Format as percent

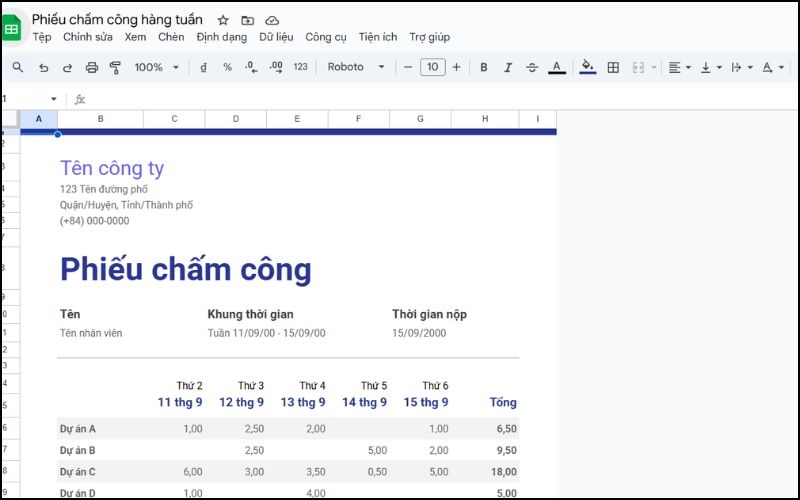[228, 67]
